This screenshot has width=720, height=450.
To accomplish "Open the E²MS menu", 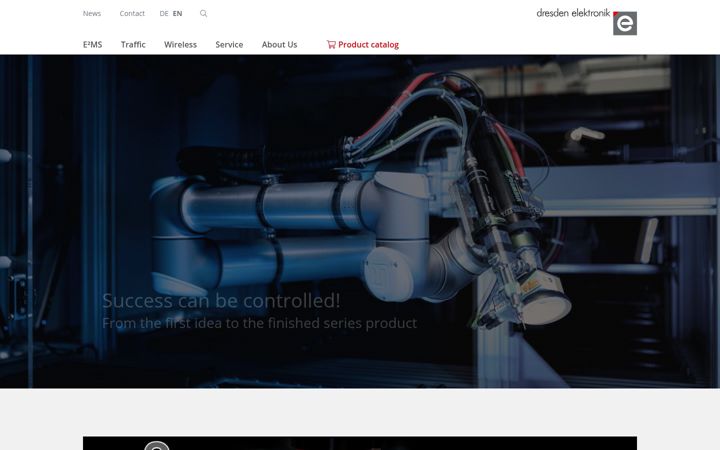I will pyautogui.click(x=93, y=45).
